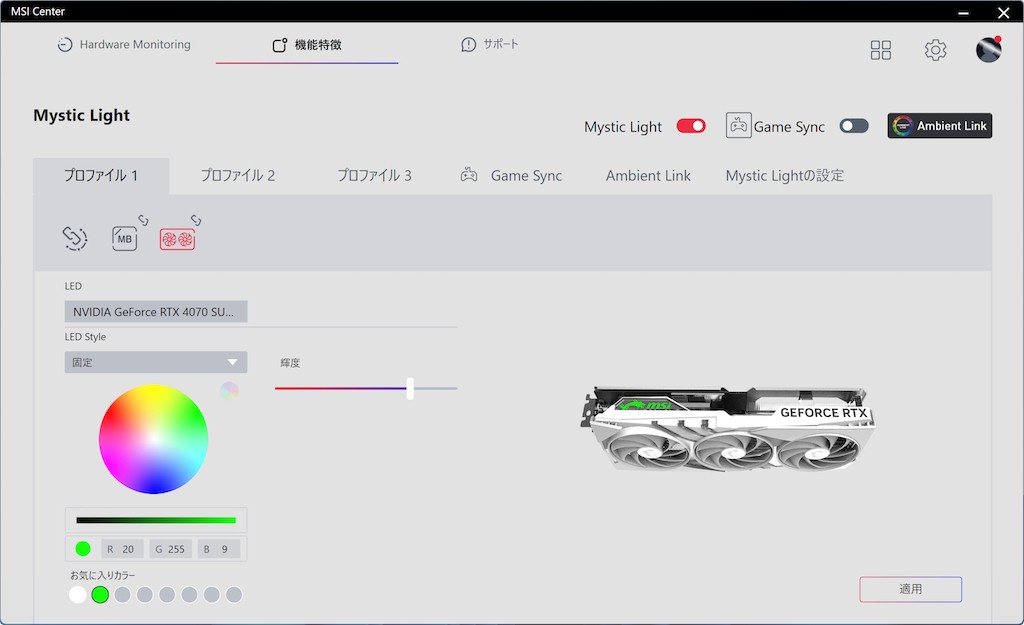Switch to the 機能特徴 tab
Screen dimensions: 1024x625
307,44
